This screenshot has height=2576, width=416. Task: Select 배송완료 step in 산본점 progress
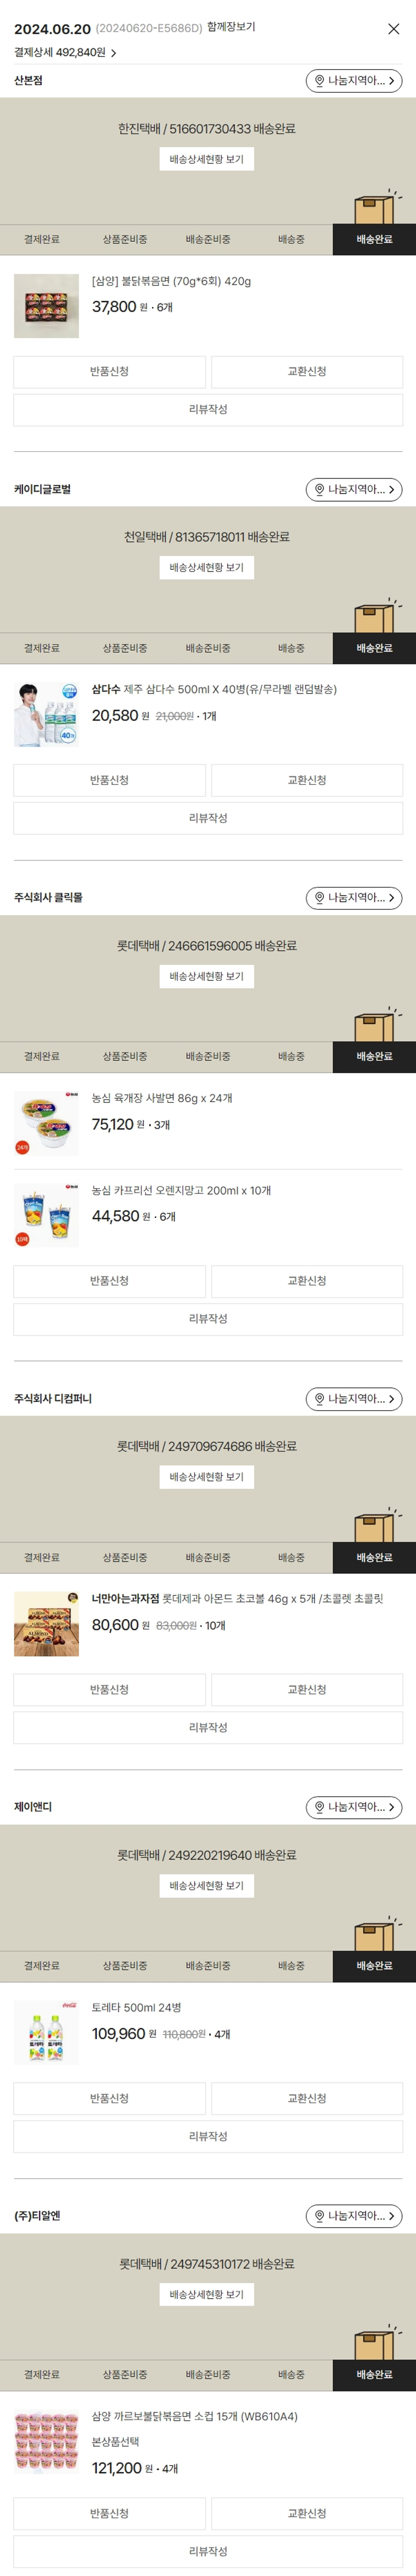point(374,240)
